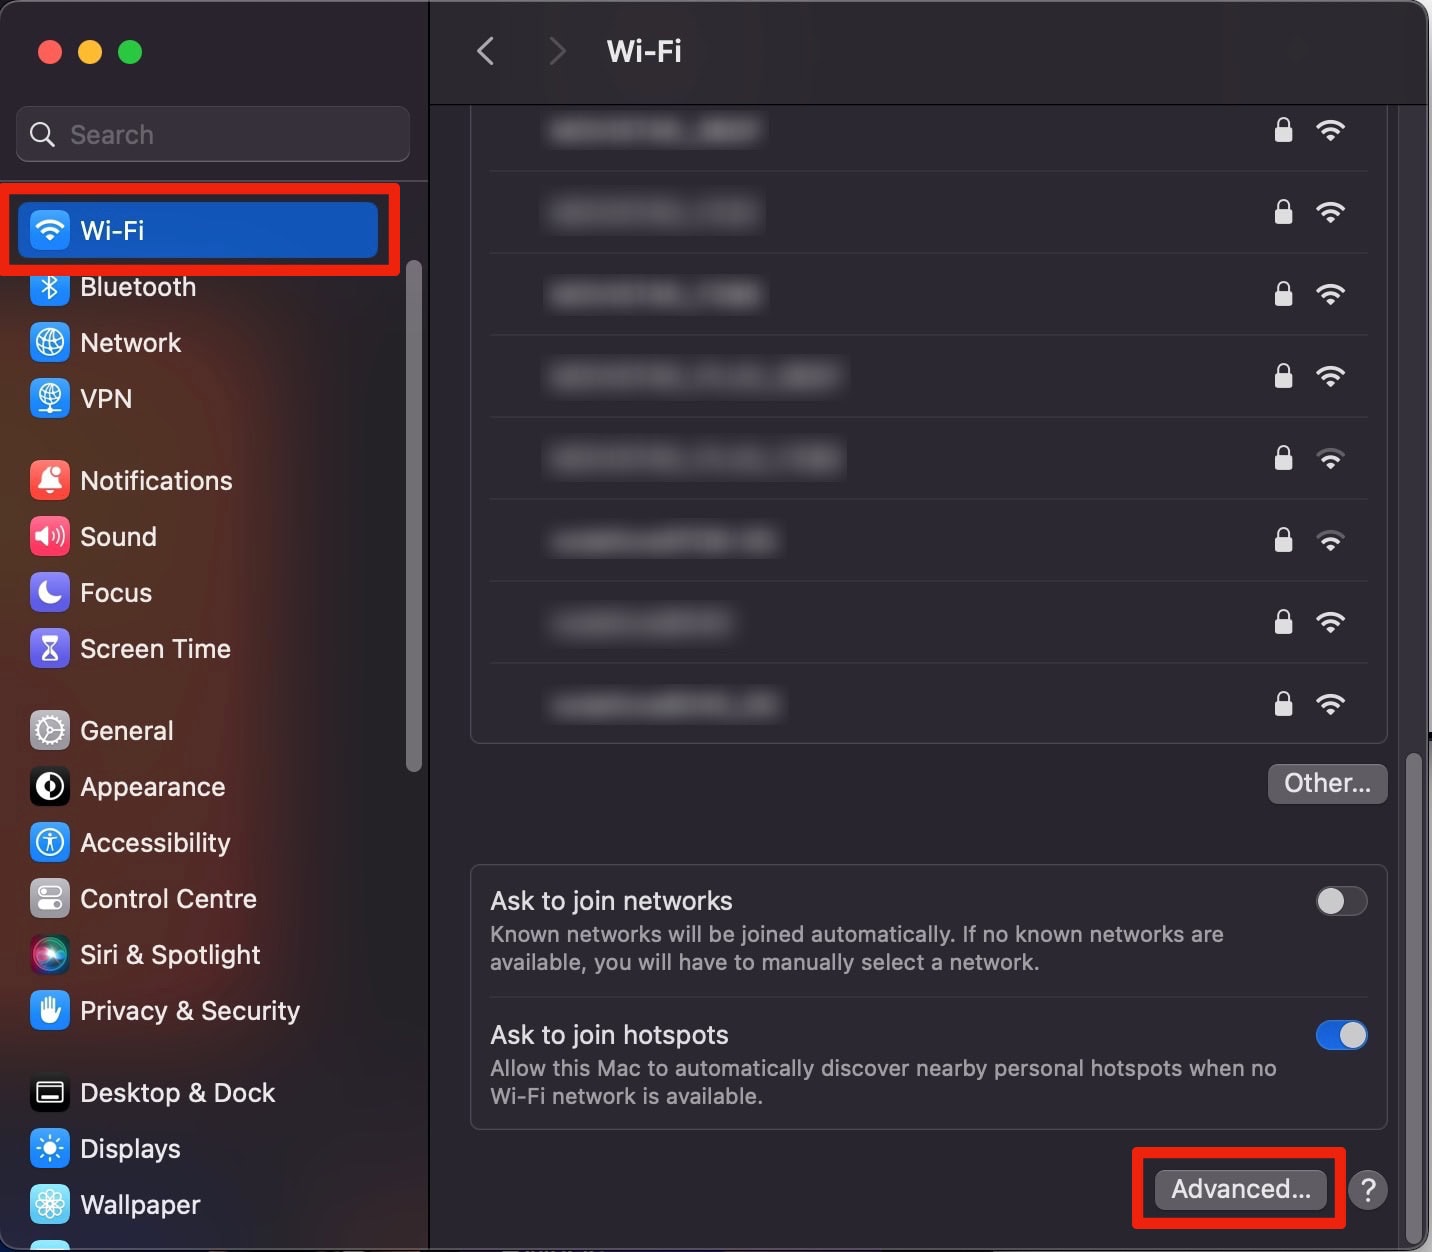Open the Other... network dialog

(x=1327, y=783)
